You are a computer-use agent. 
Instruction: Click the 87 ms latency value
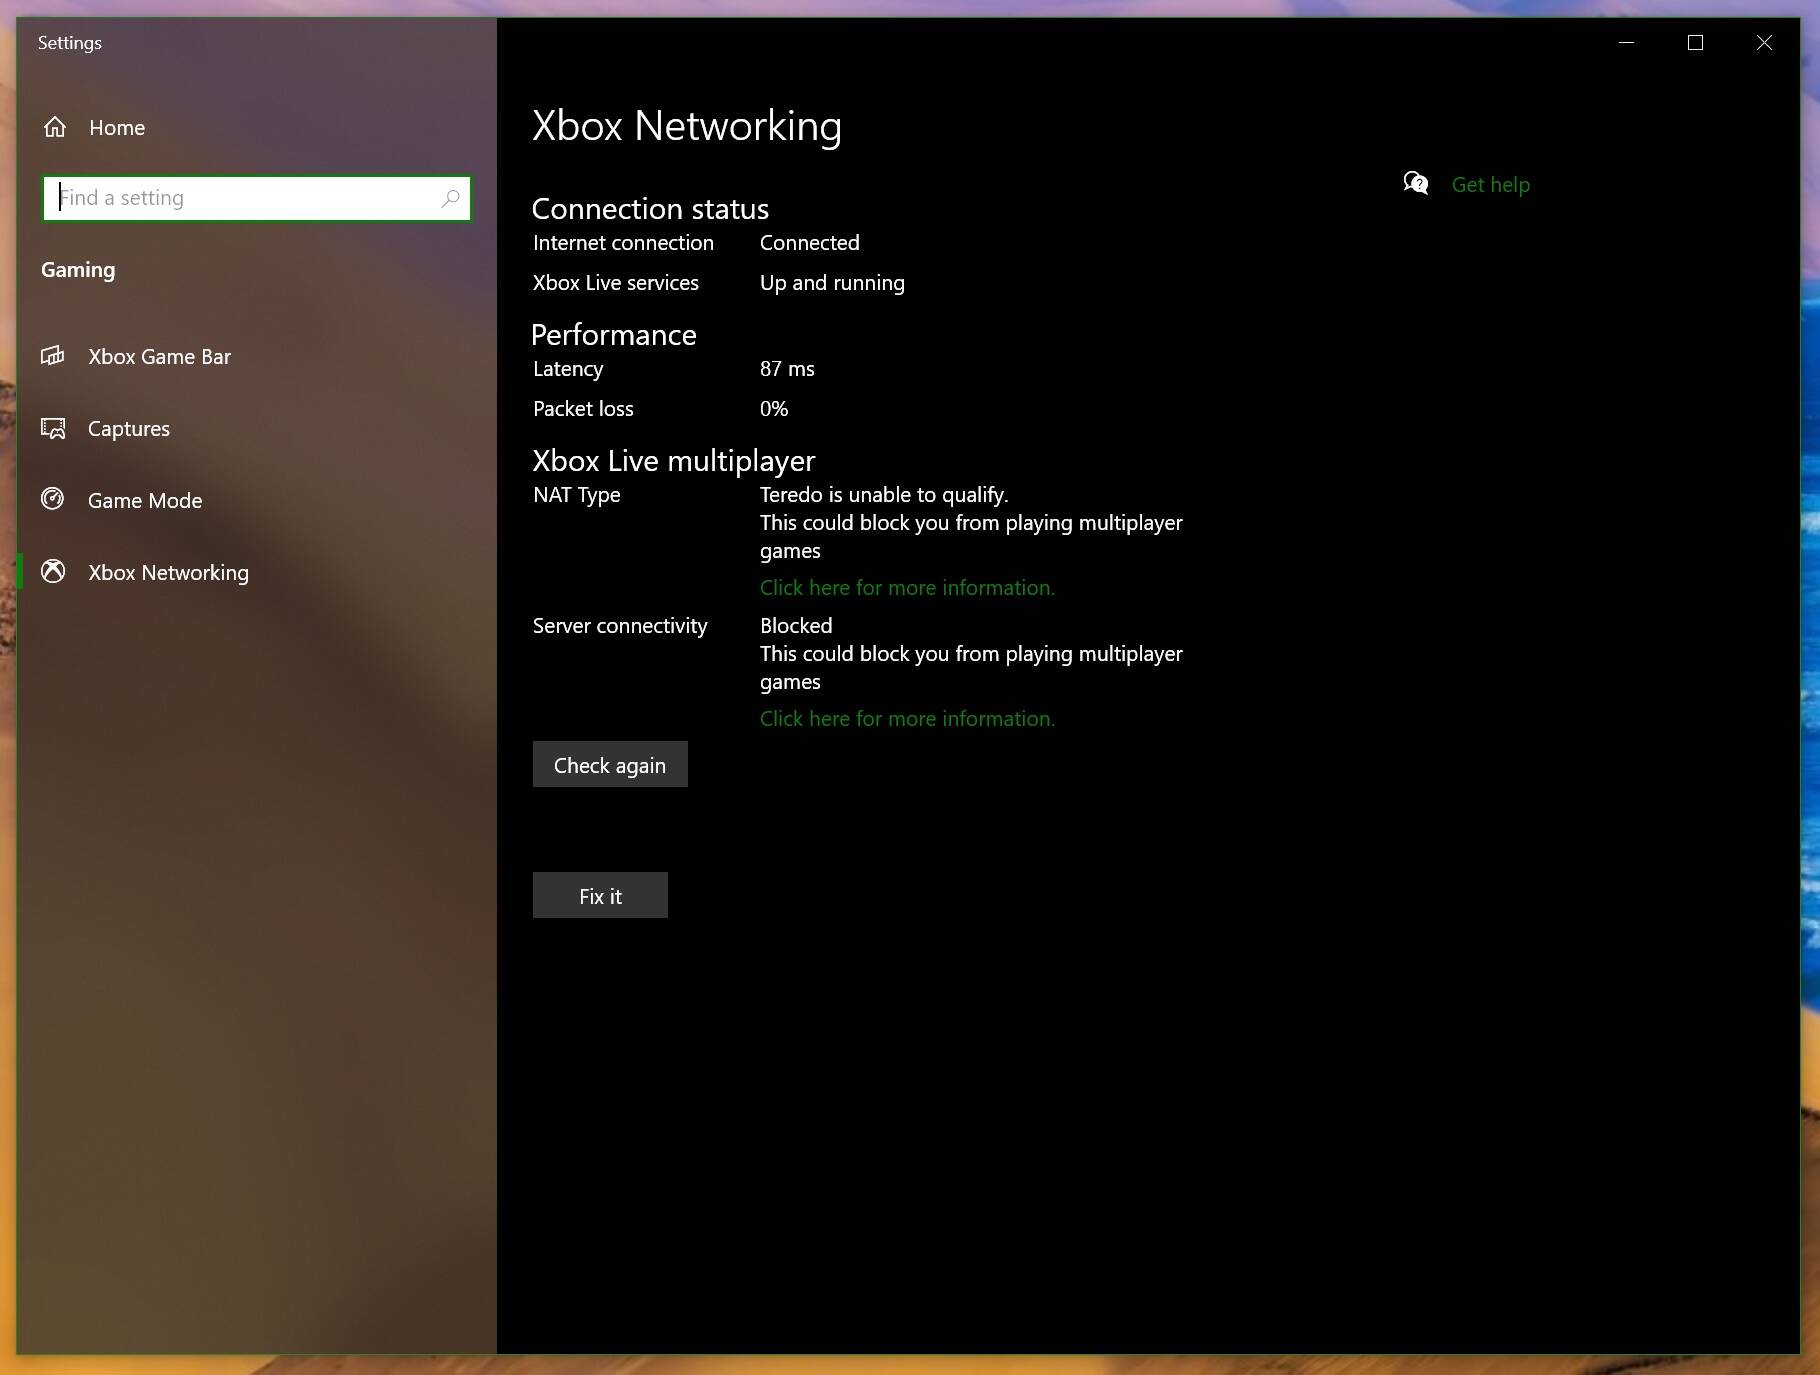coord(787,369)
